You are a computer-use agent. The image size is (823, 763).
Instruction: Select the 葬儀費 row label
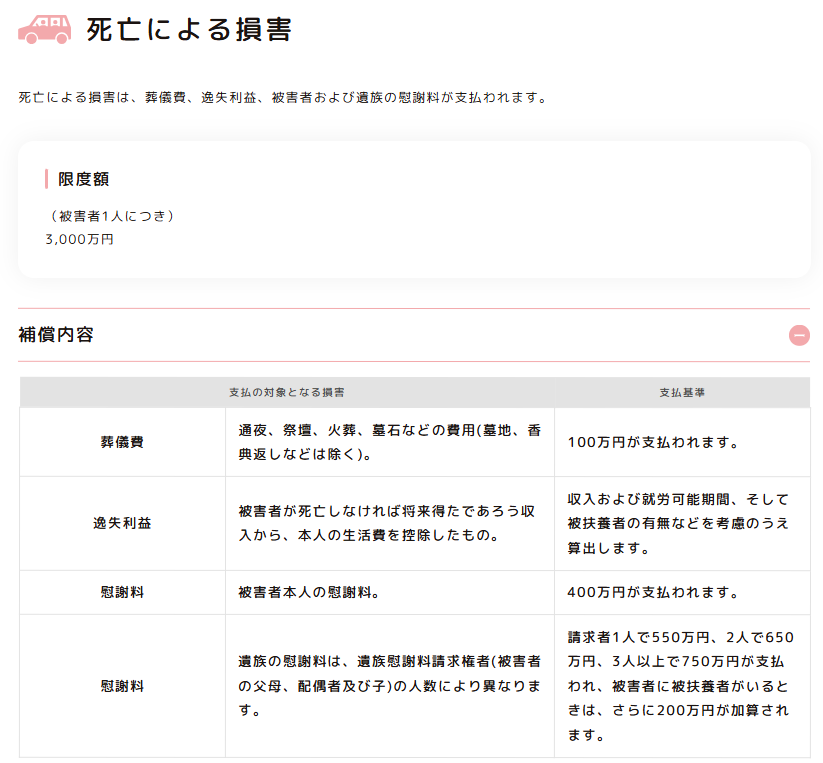[122, 442]
